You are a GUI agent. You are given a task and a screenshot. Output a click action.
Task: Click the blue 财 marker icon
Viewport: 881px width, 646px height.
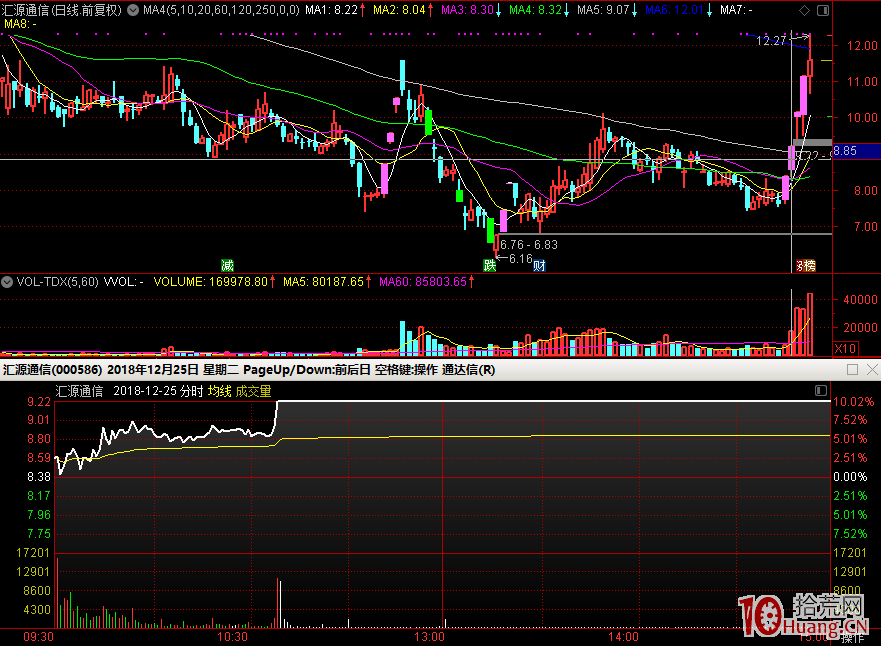coord(539,265)
